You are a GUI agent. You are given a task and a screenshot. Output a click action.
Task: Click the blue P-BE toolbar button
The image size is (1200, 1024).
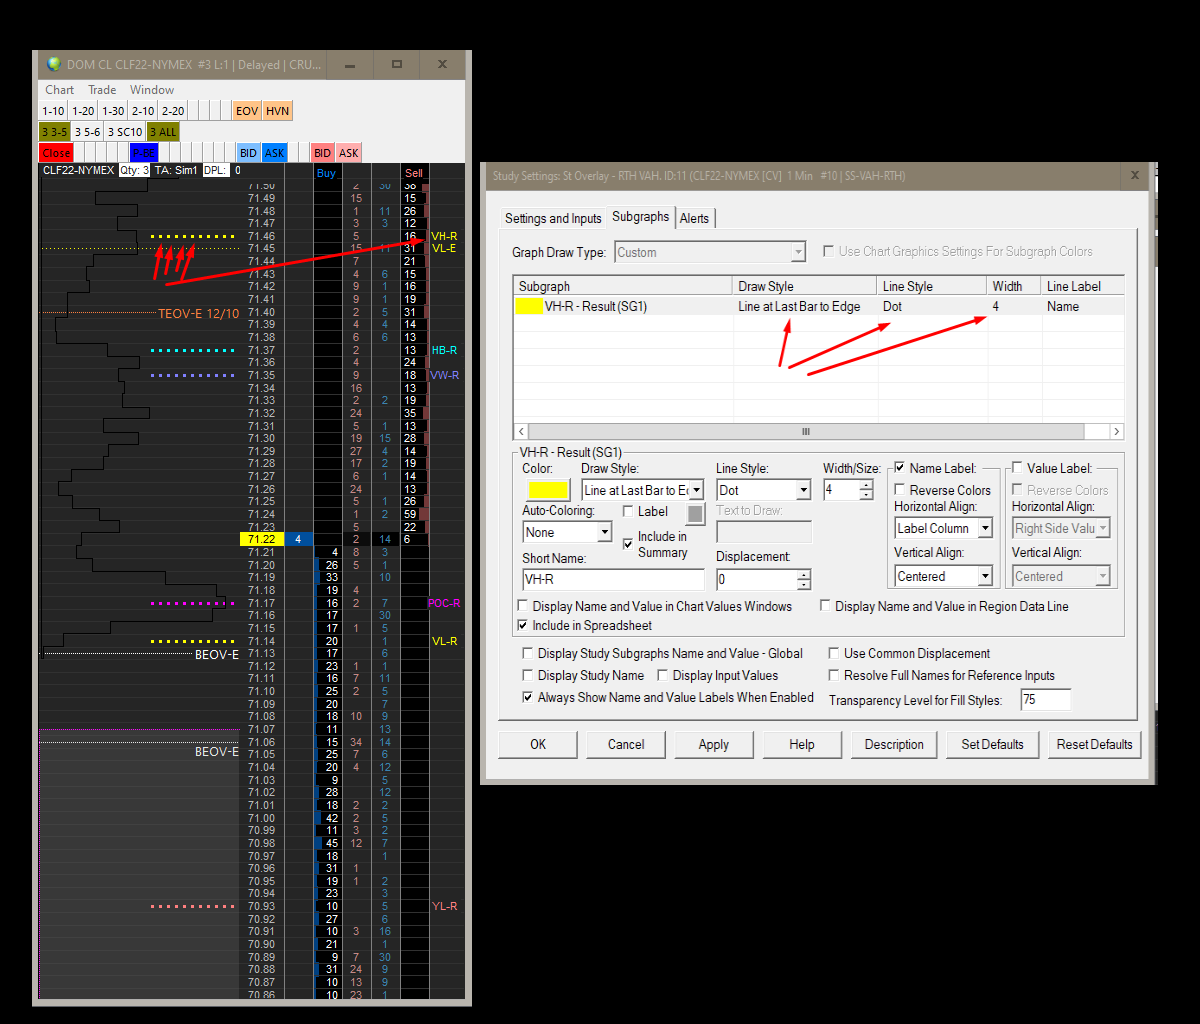coord(144,153)
